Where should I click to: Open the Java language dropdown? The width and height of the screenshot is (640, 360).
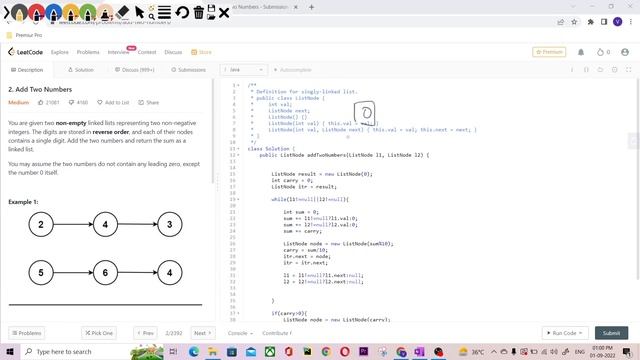[244, 70]
